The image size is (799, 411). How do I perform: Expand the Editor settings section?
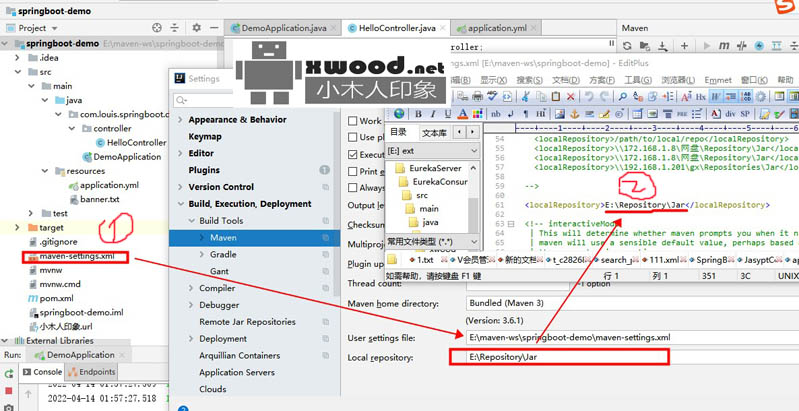coord(180,153)
